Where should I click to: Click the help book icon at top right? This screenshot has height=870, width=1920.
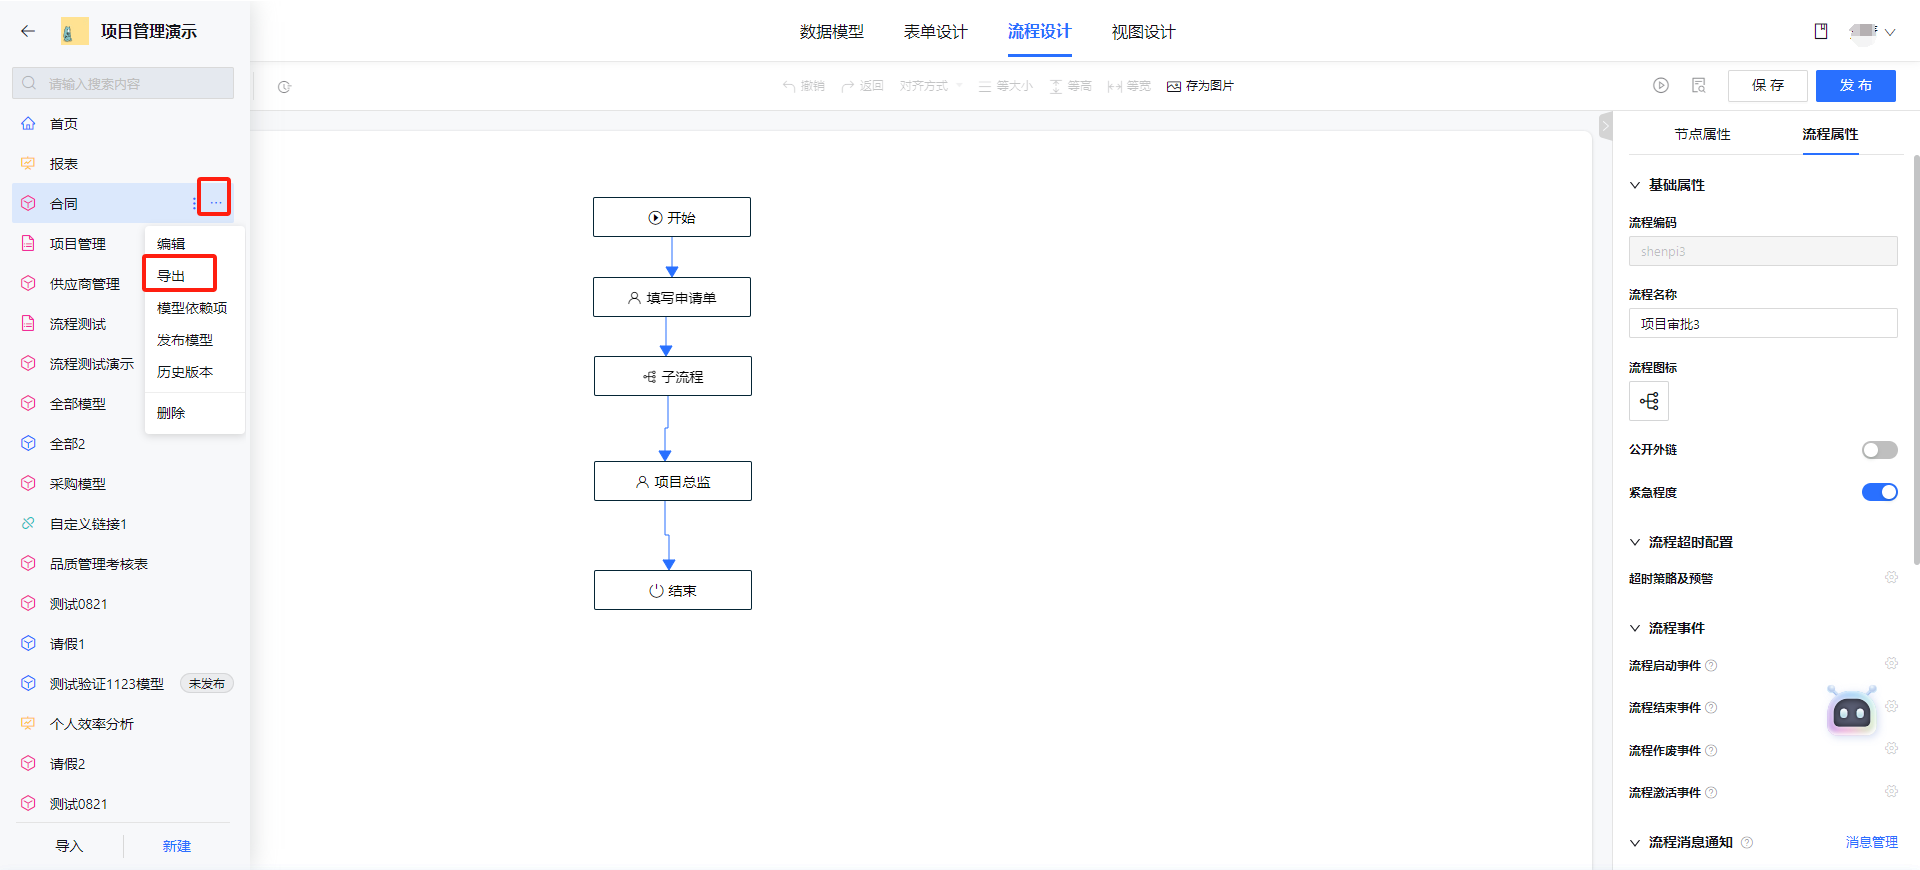(x=1821, y=31)
